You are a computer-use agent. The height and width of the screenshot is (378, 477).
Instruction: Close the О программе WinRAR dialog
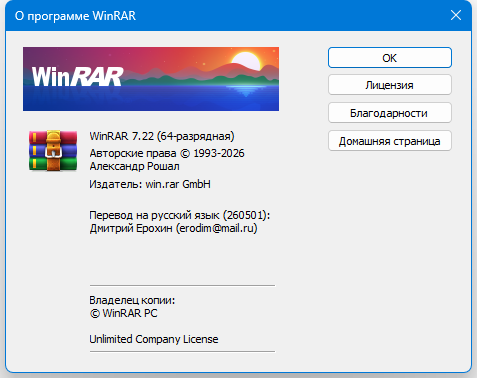coord(456,15)
